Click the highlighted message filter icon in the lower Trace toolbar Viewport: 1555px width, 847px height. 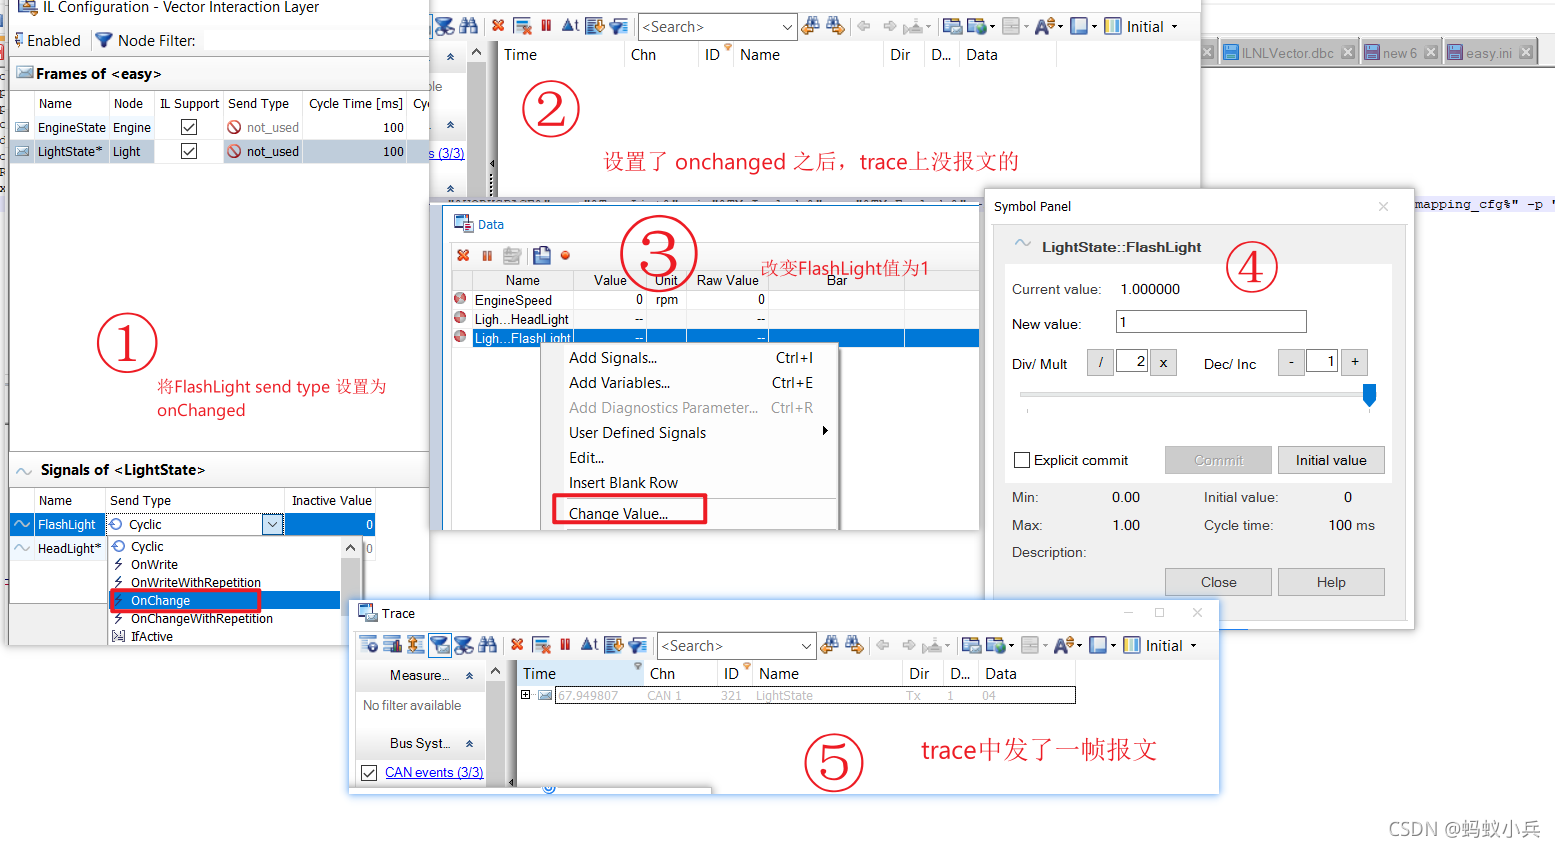pos(439,645)
